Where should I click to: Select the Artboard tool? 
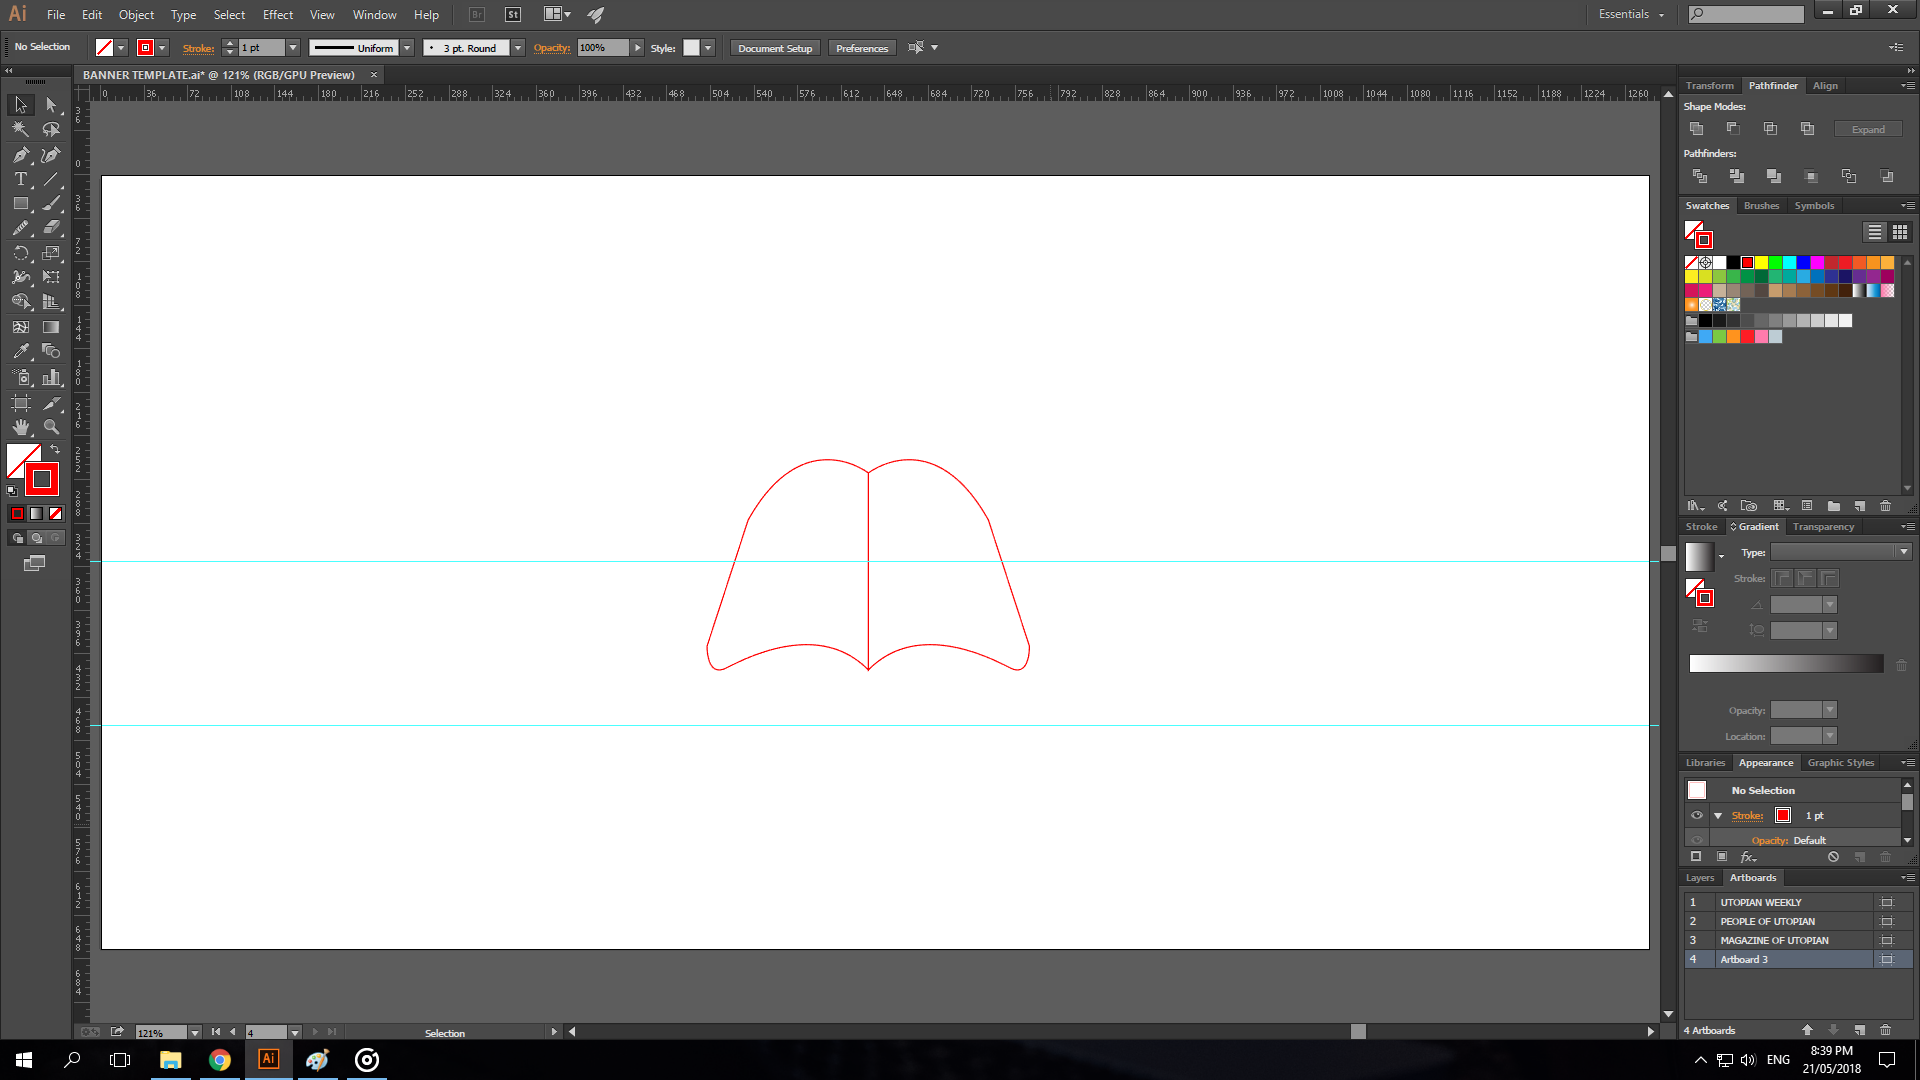(x=21, y=403)
